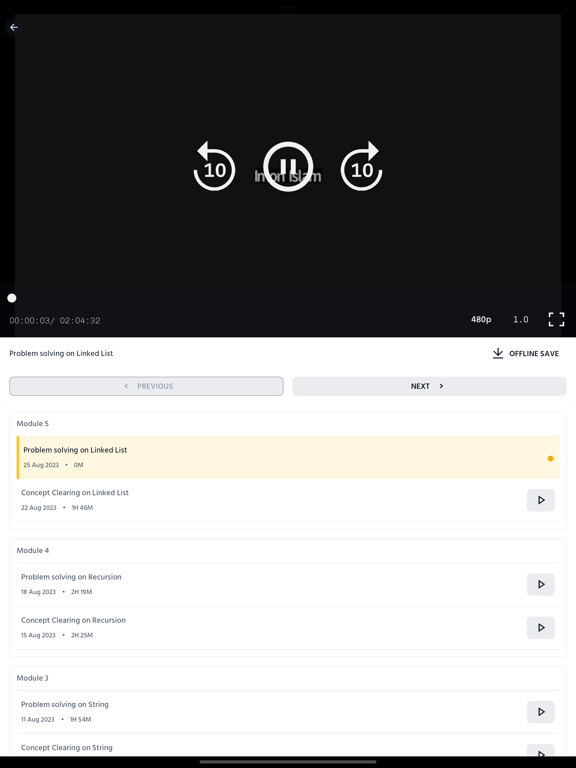Rewind video 10 seconds
Screen dimensions: 576x768
(x=214, y=167)
